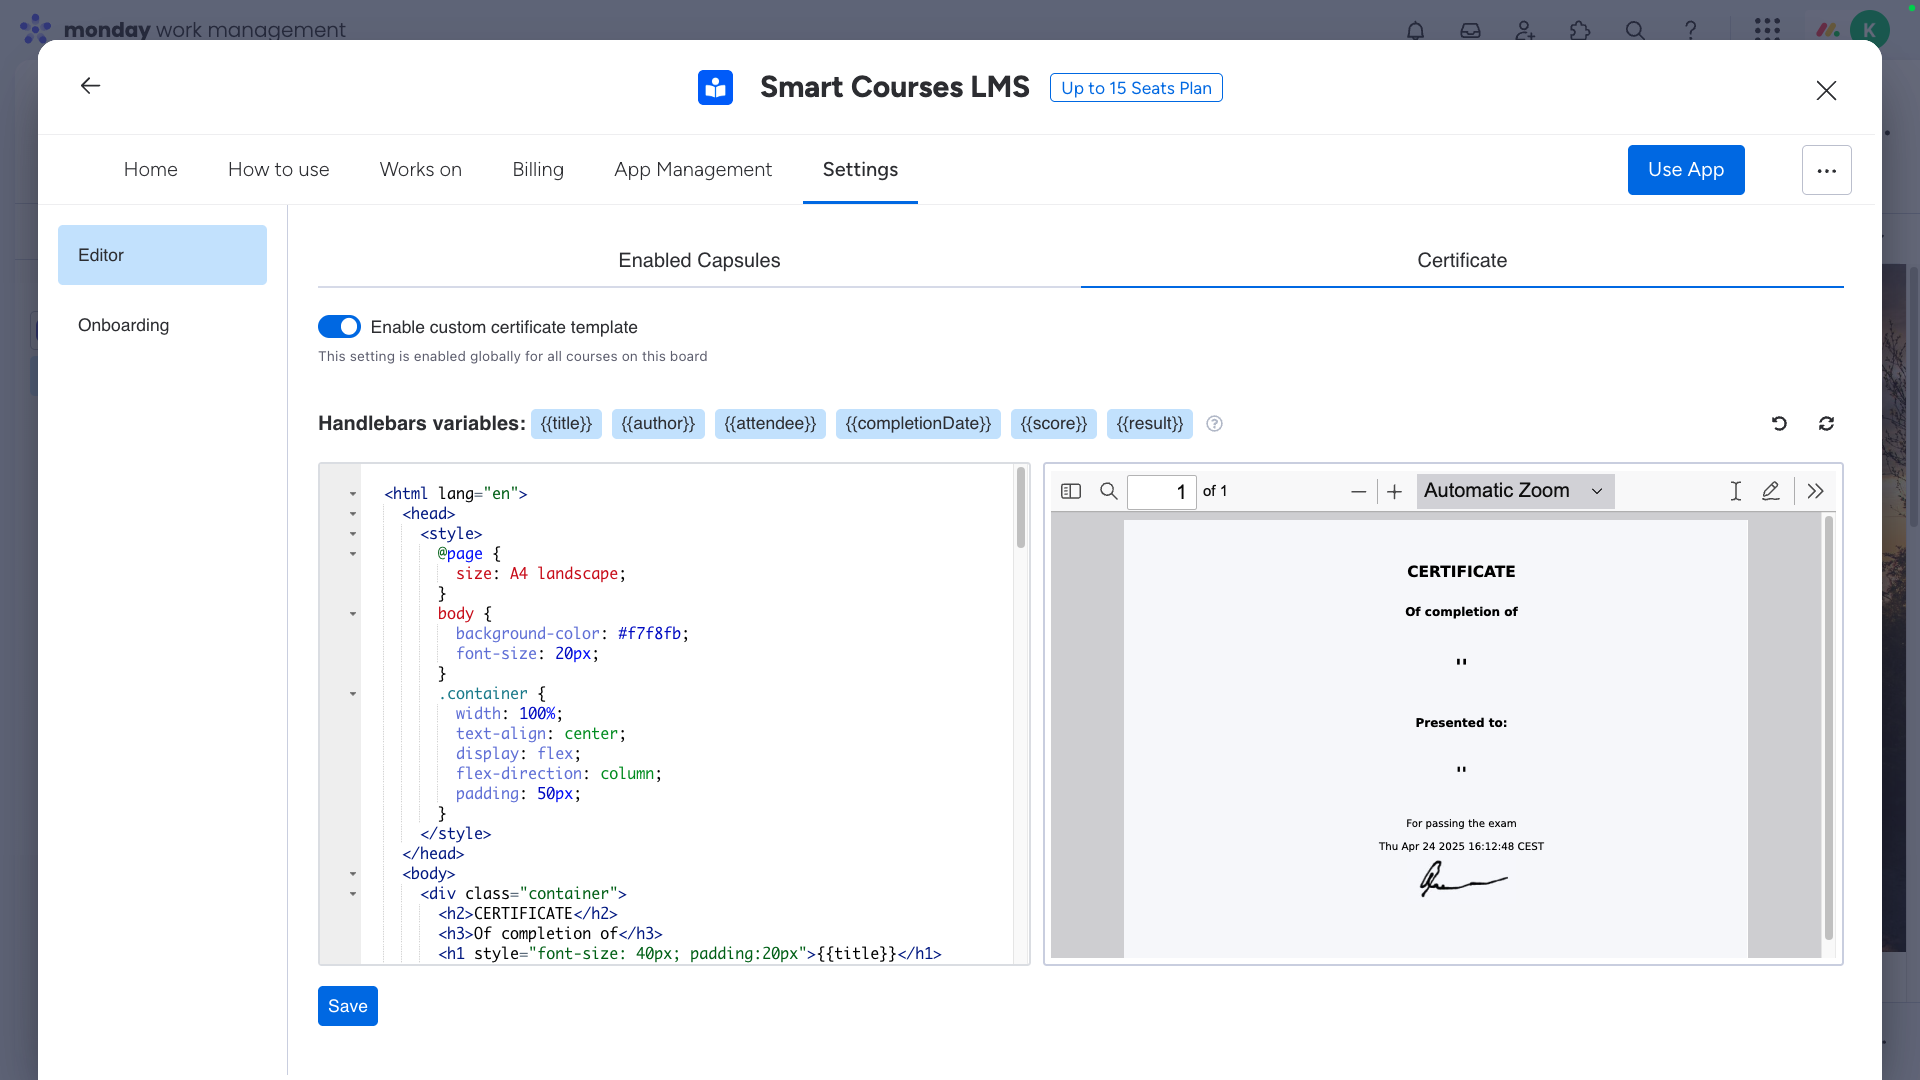Click the invite members icon
The width and height of the screenshot is (1920, 1080).
[1525, 30]
